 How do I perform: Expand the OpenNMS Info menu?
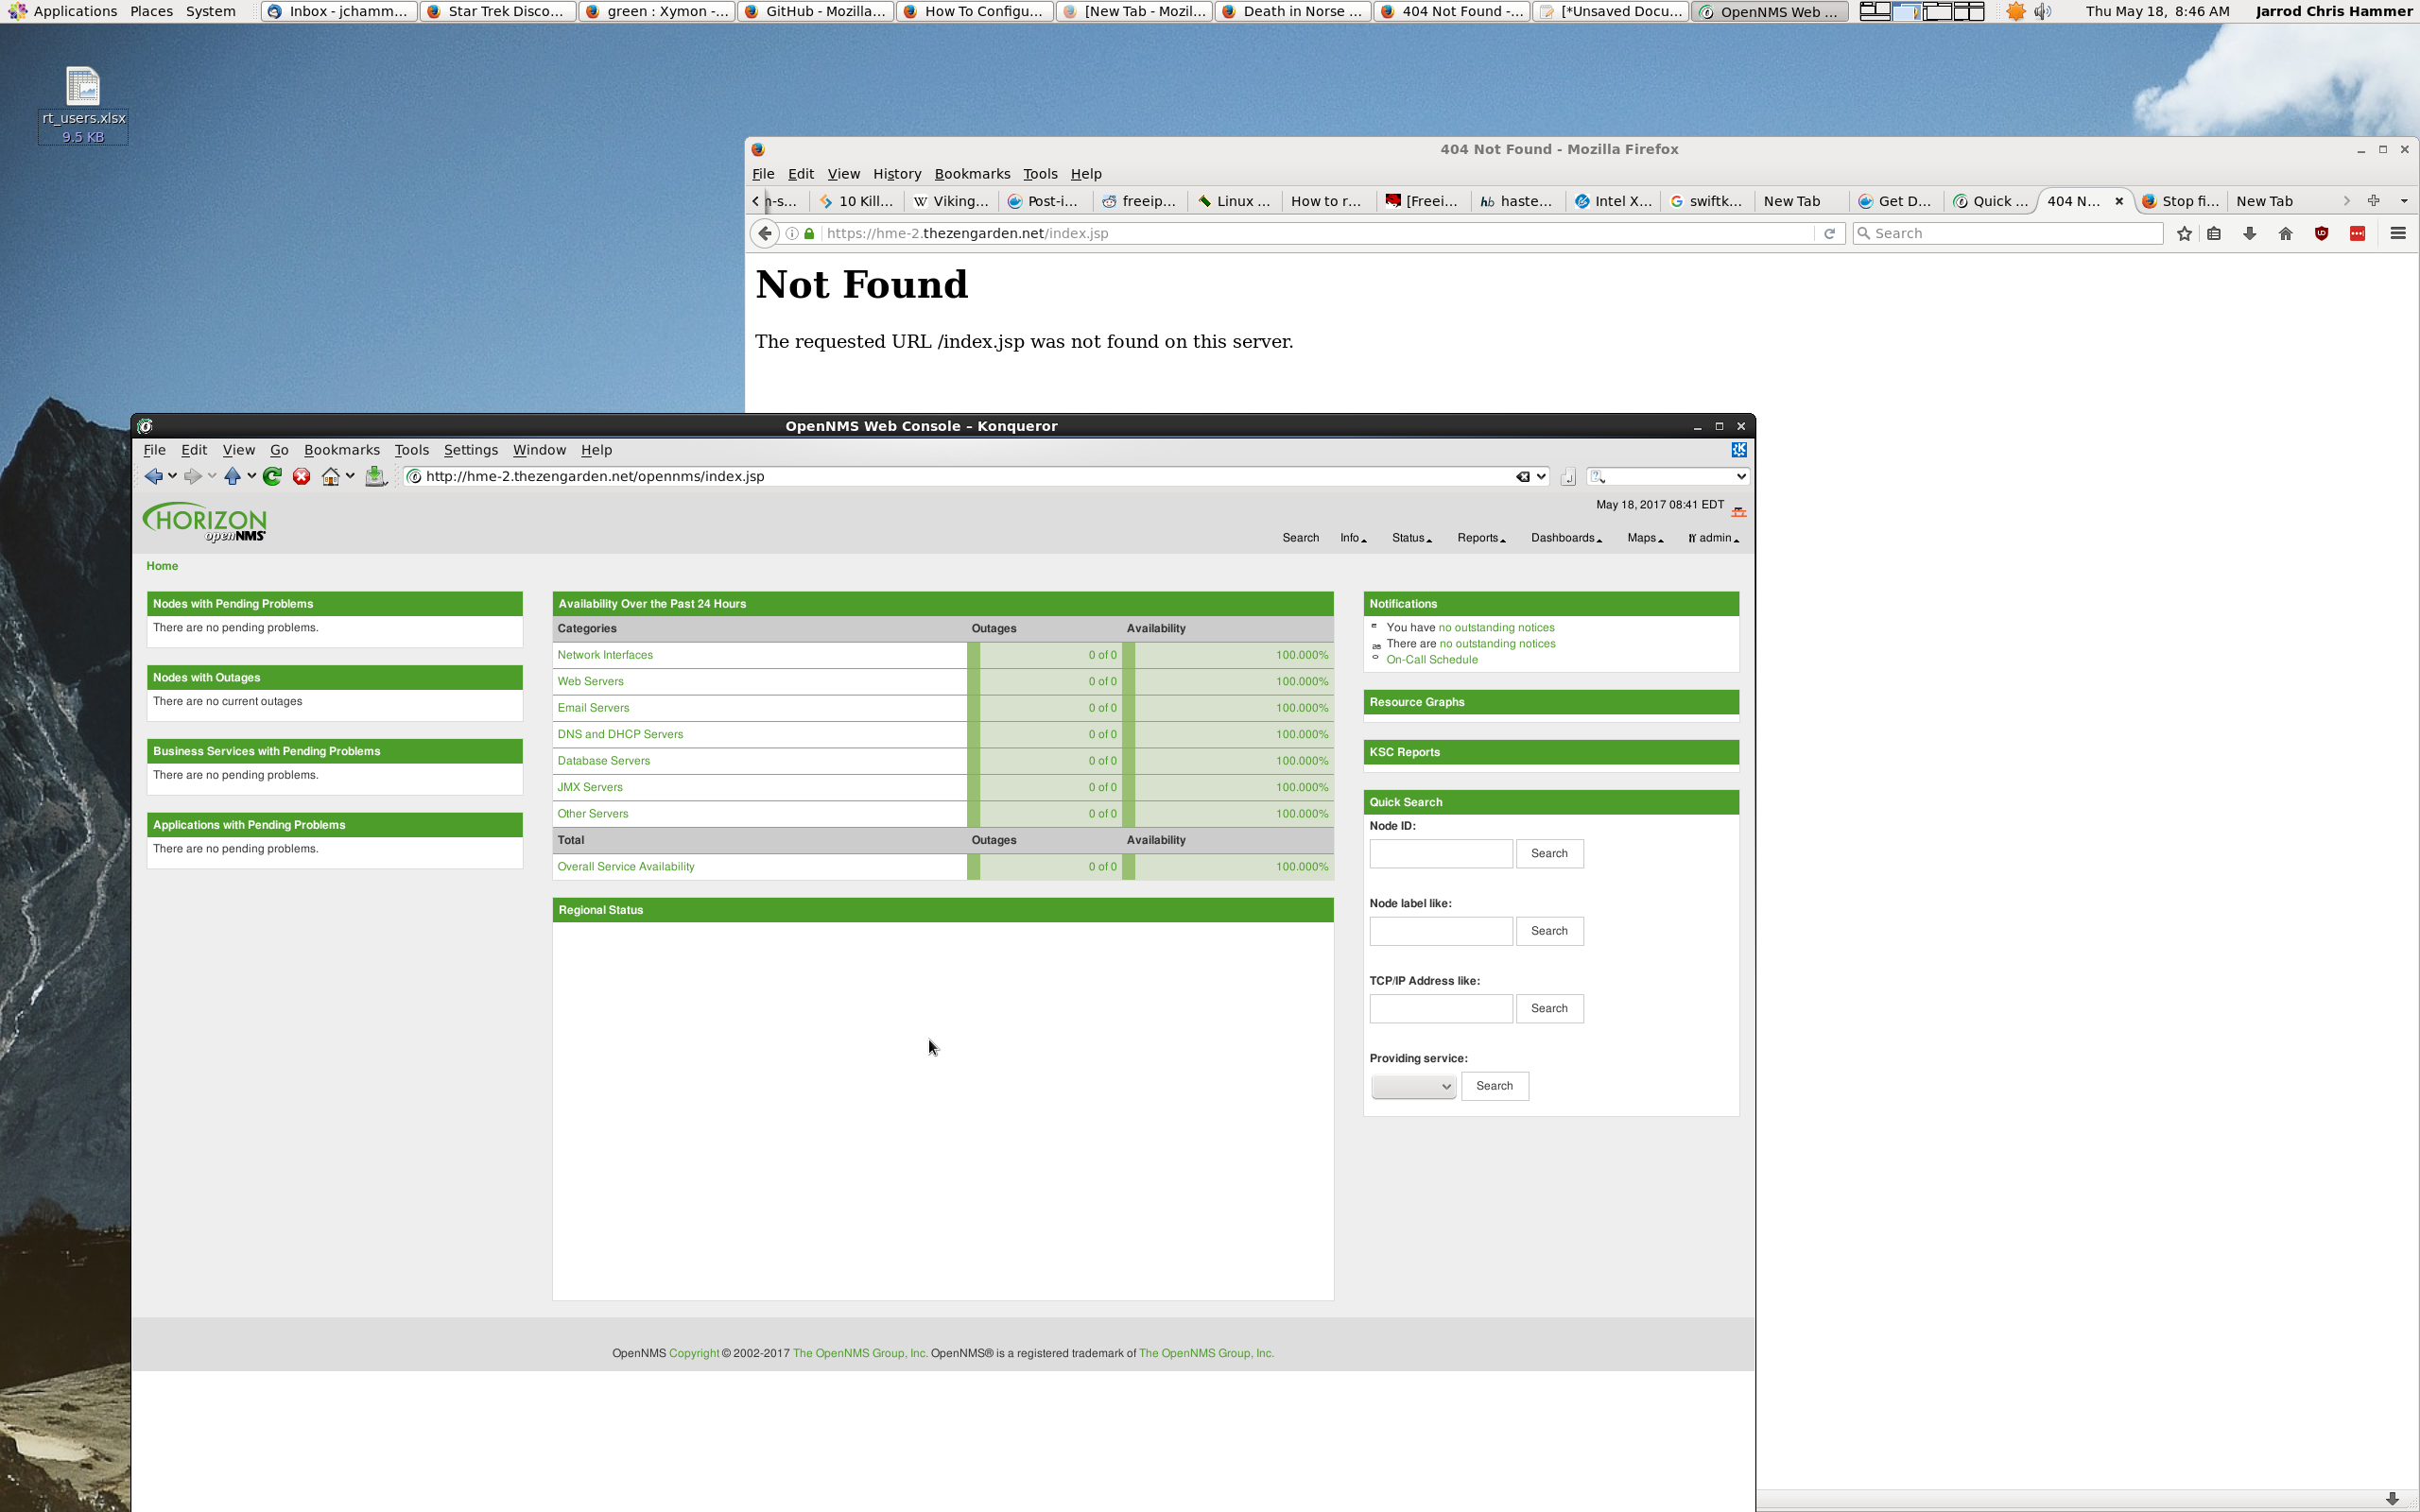pyautogui.click(x=1353, y=538)
